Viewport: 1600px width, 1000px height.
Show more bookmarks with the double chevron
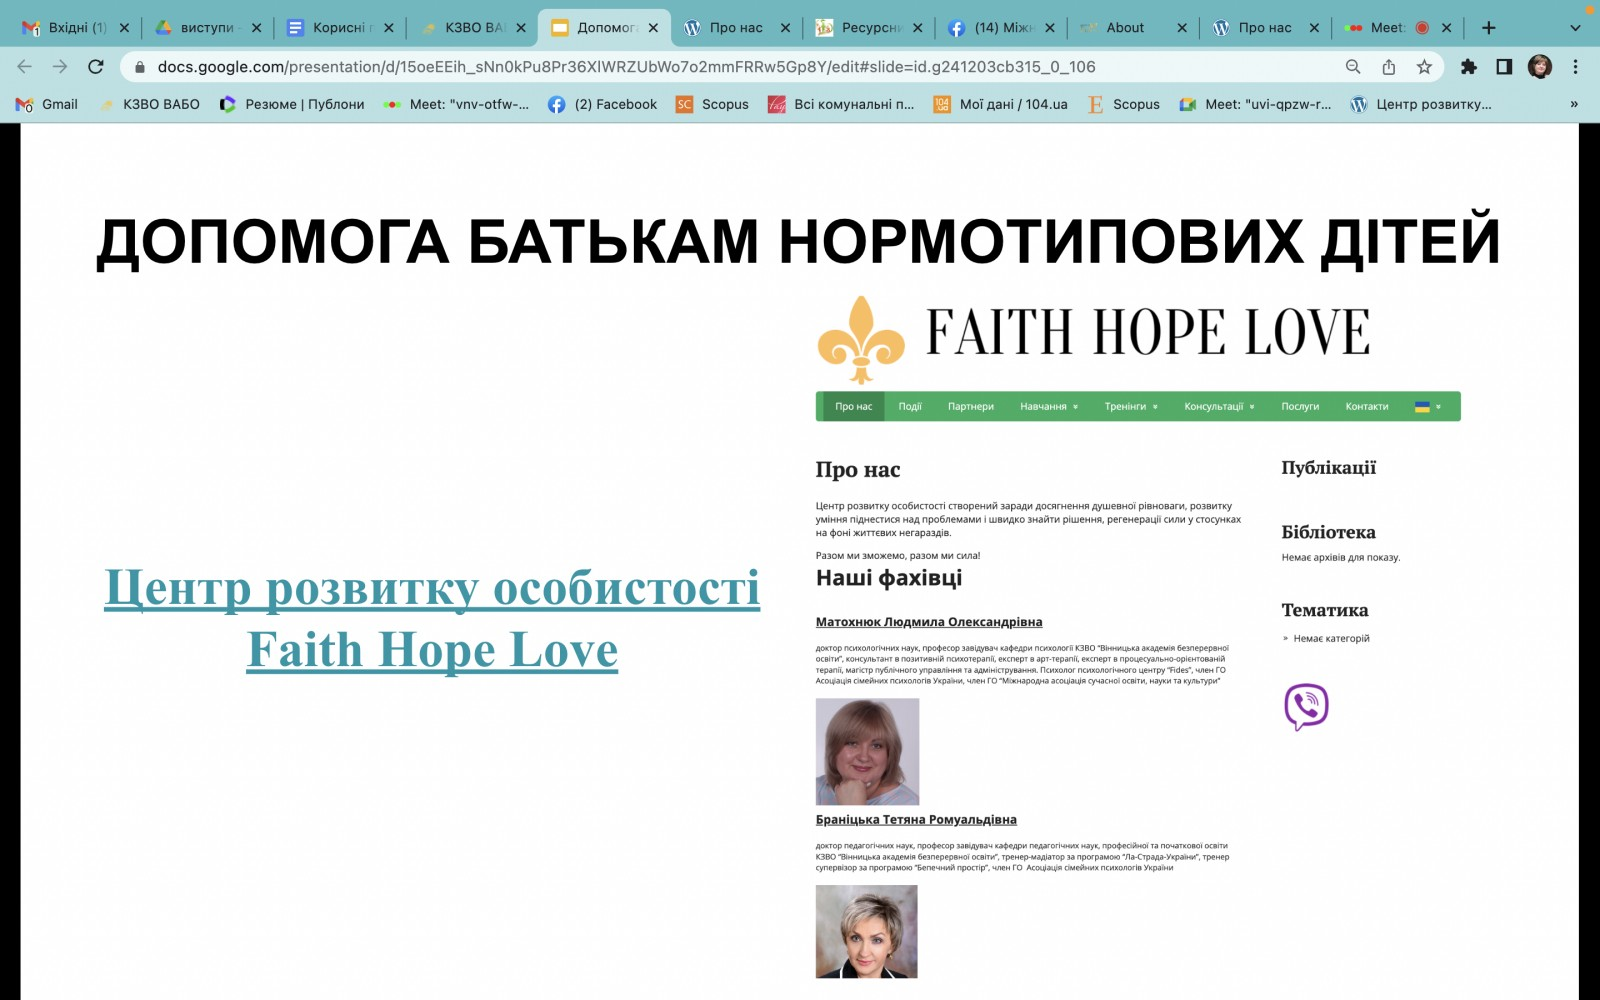click(1574, 104)
